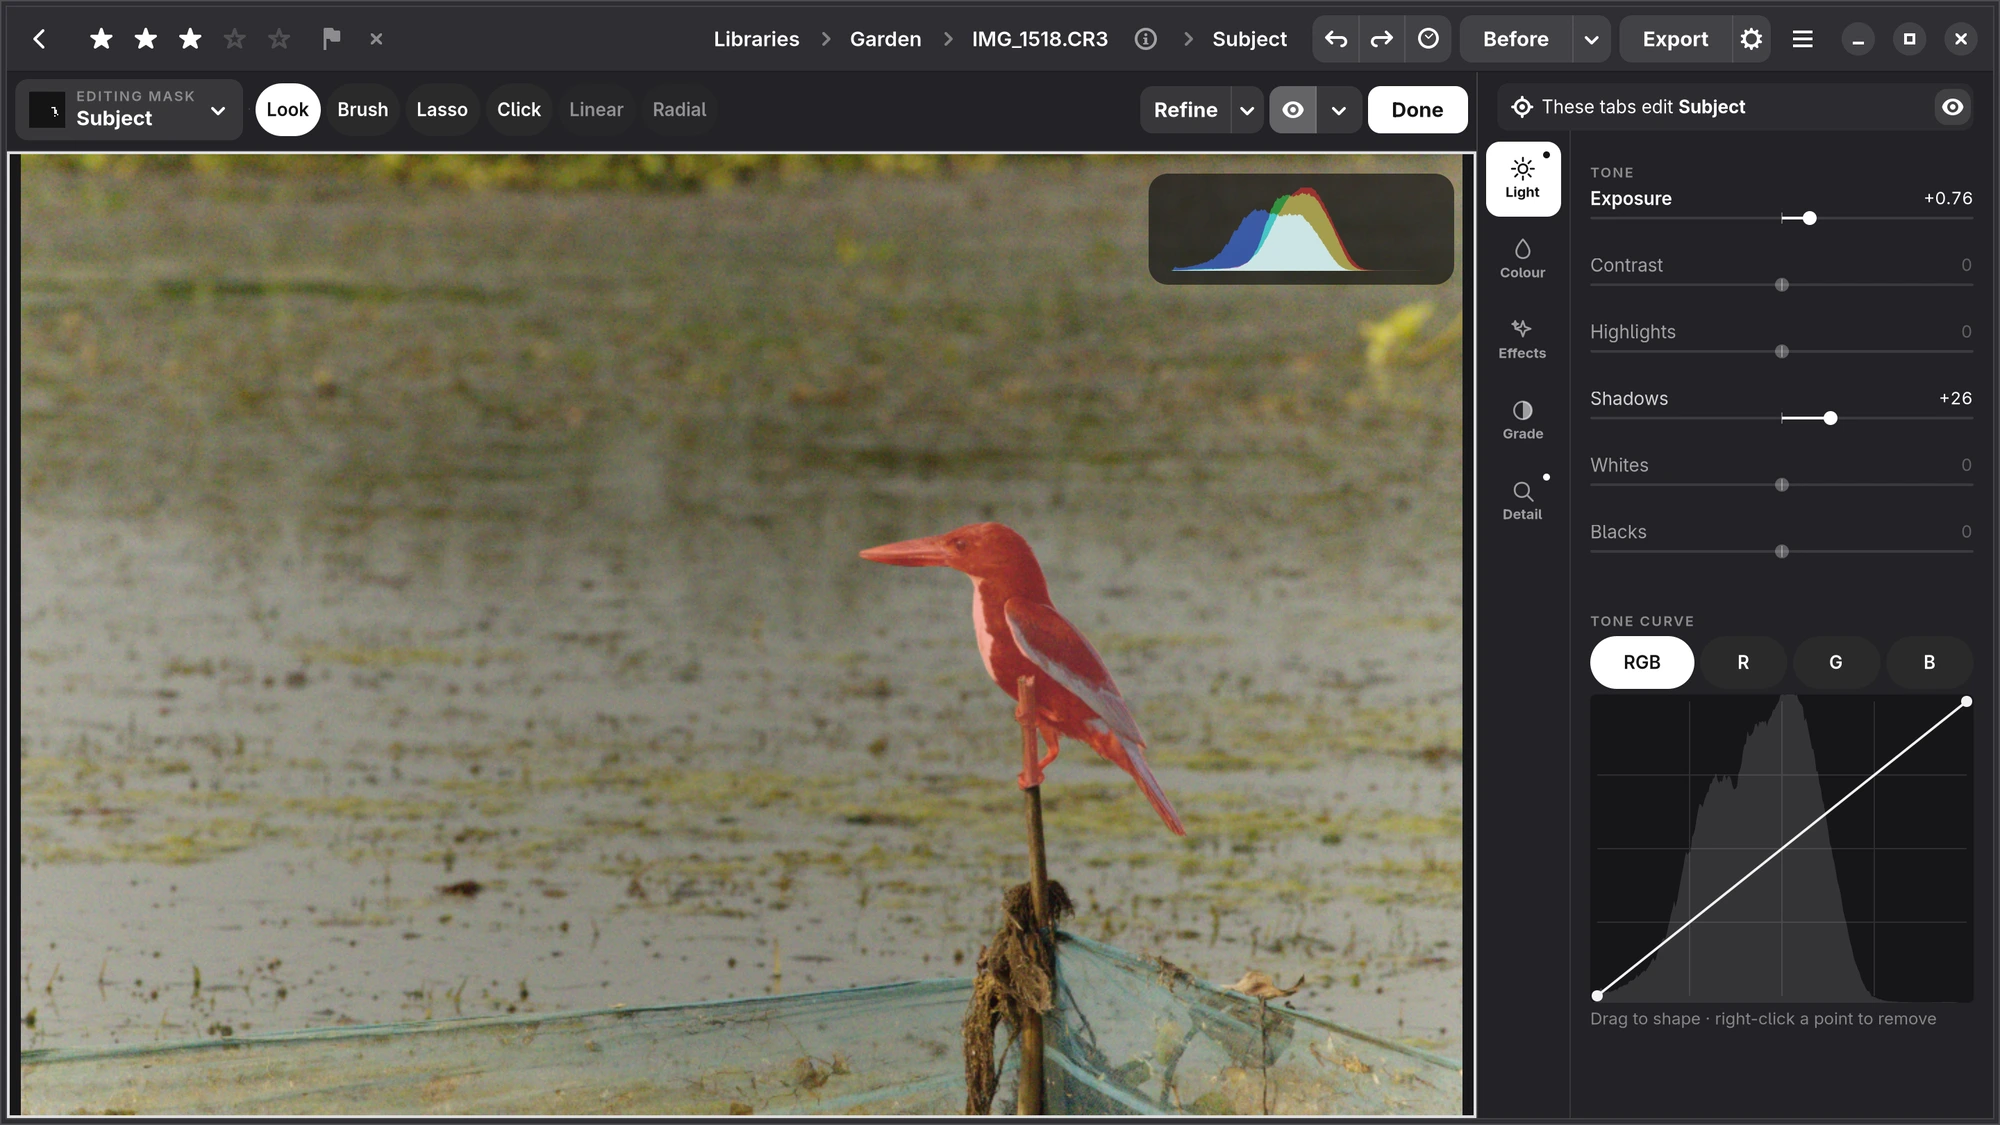2000x1125 pixels.
Task: Click the Subject breadcrumb
Action: (1249, 39)
